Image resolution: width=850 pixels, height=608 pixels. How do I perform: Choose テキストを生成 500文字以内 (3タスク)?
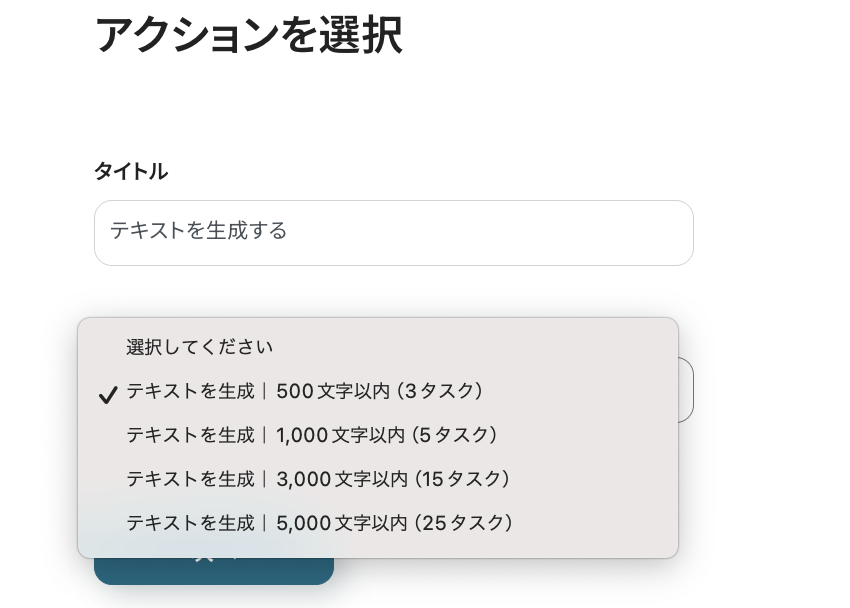tap(305, 391)
